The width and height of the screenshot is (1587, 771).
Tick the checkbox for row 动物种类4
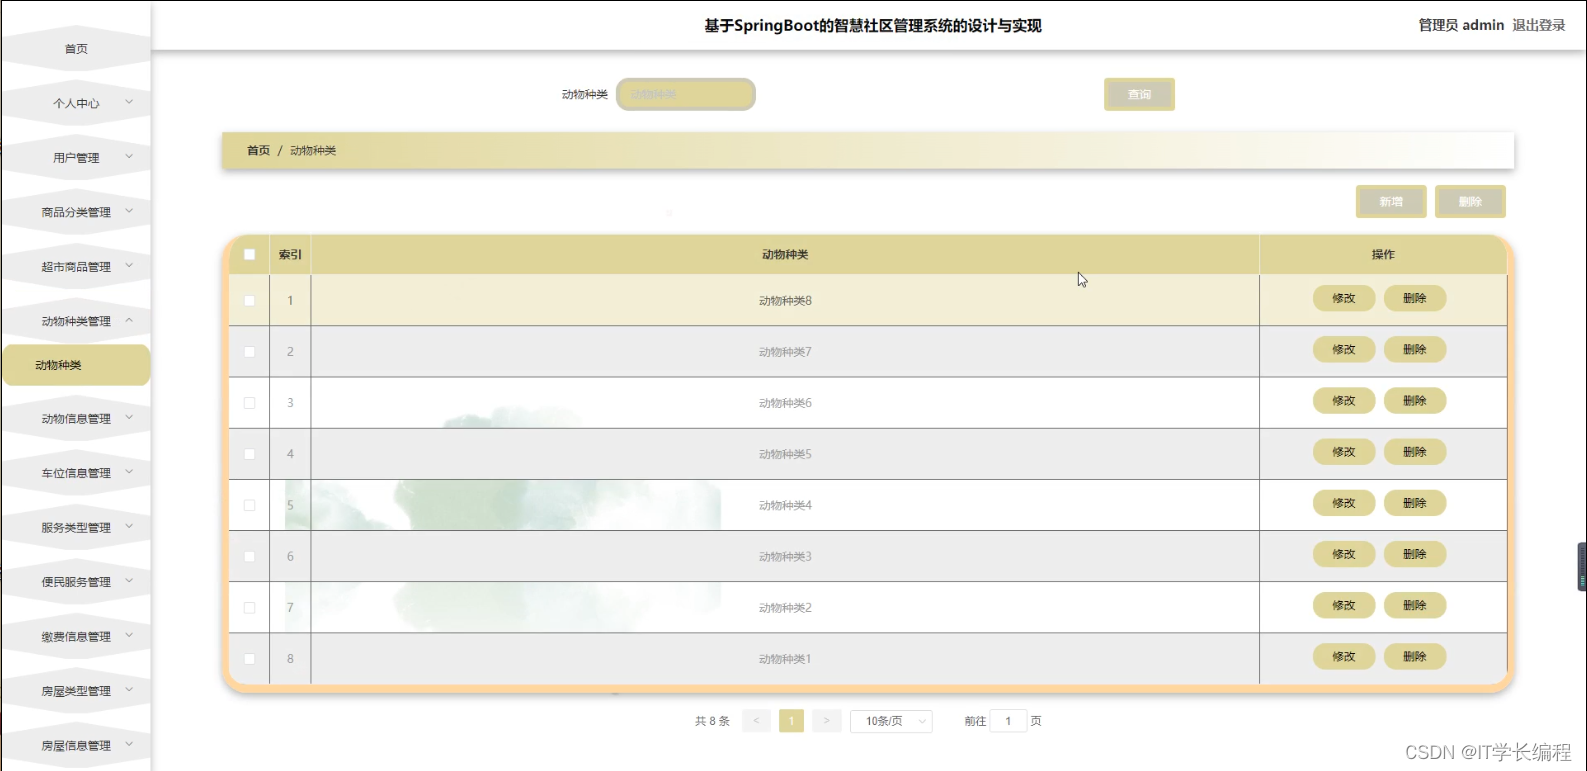[249, 505]
